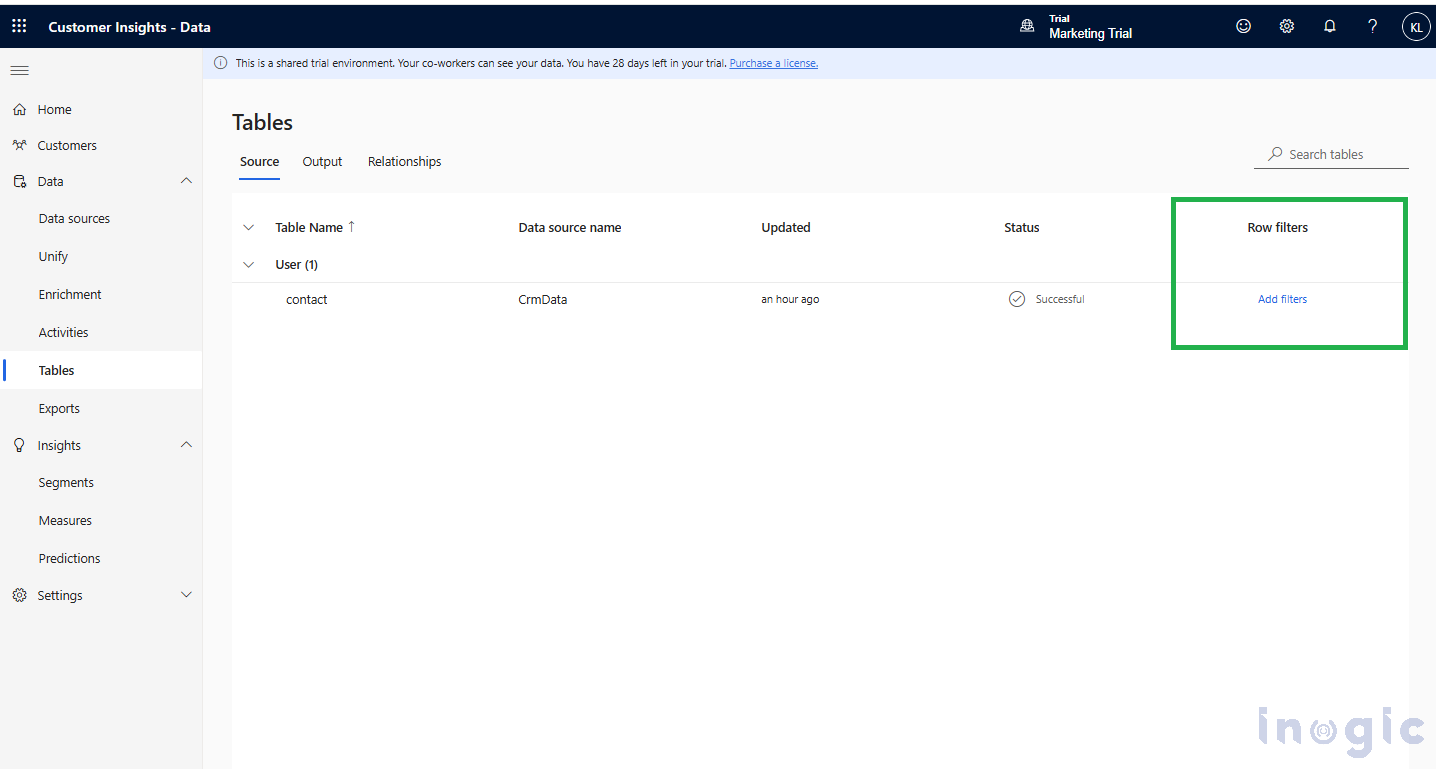1436x769 pixels.
Task: Click the Successful status checkmark icon
Action: click(1017, 298)
